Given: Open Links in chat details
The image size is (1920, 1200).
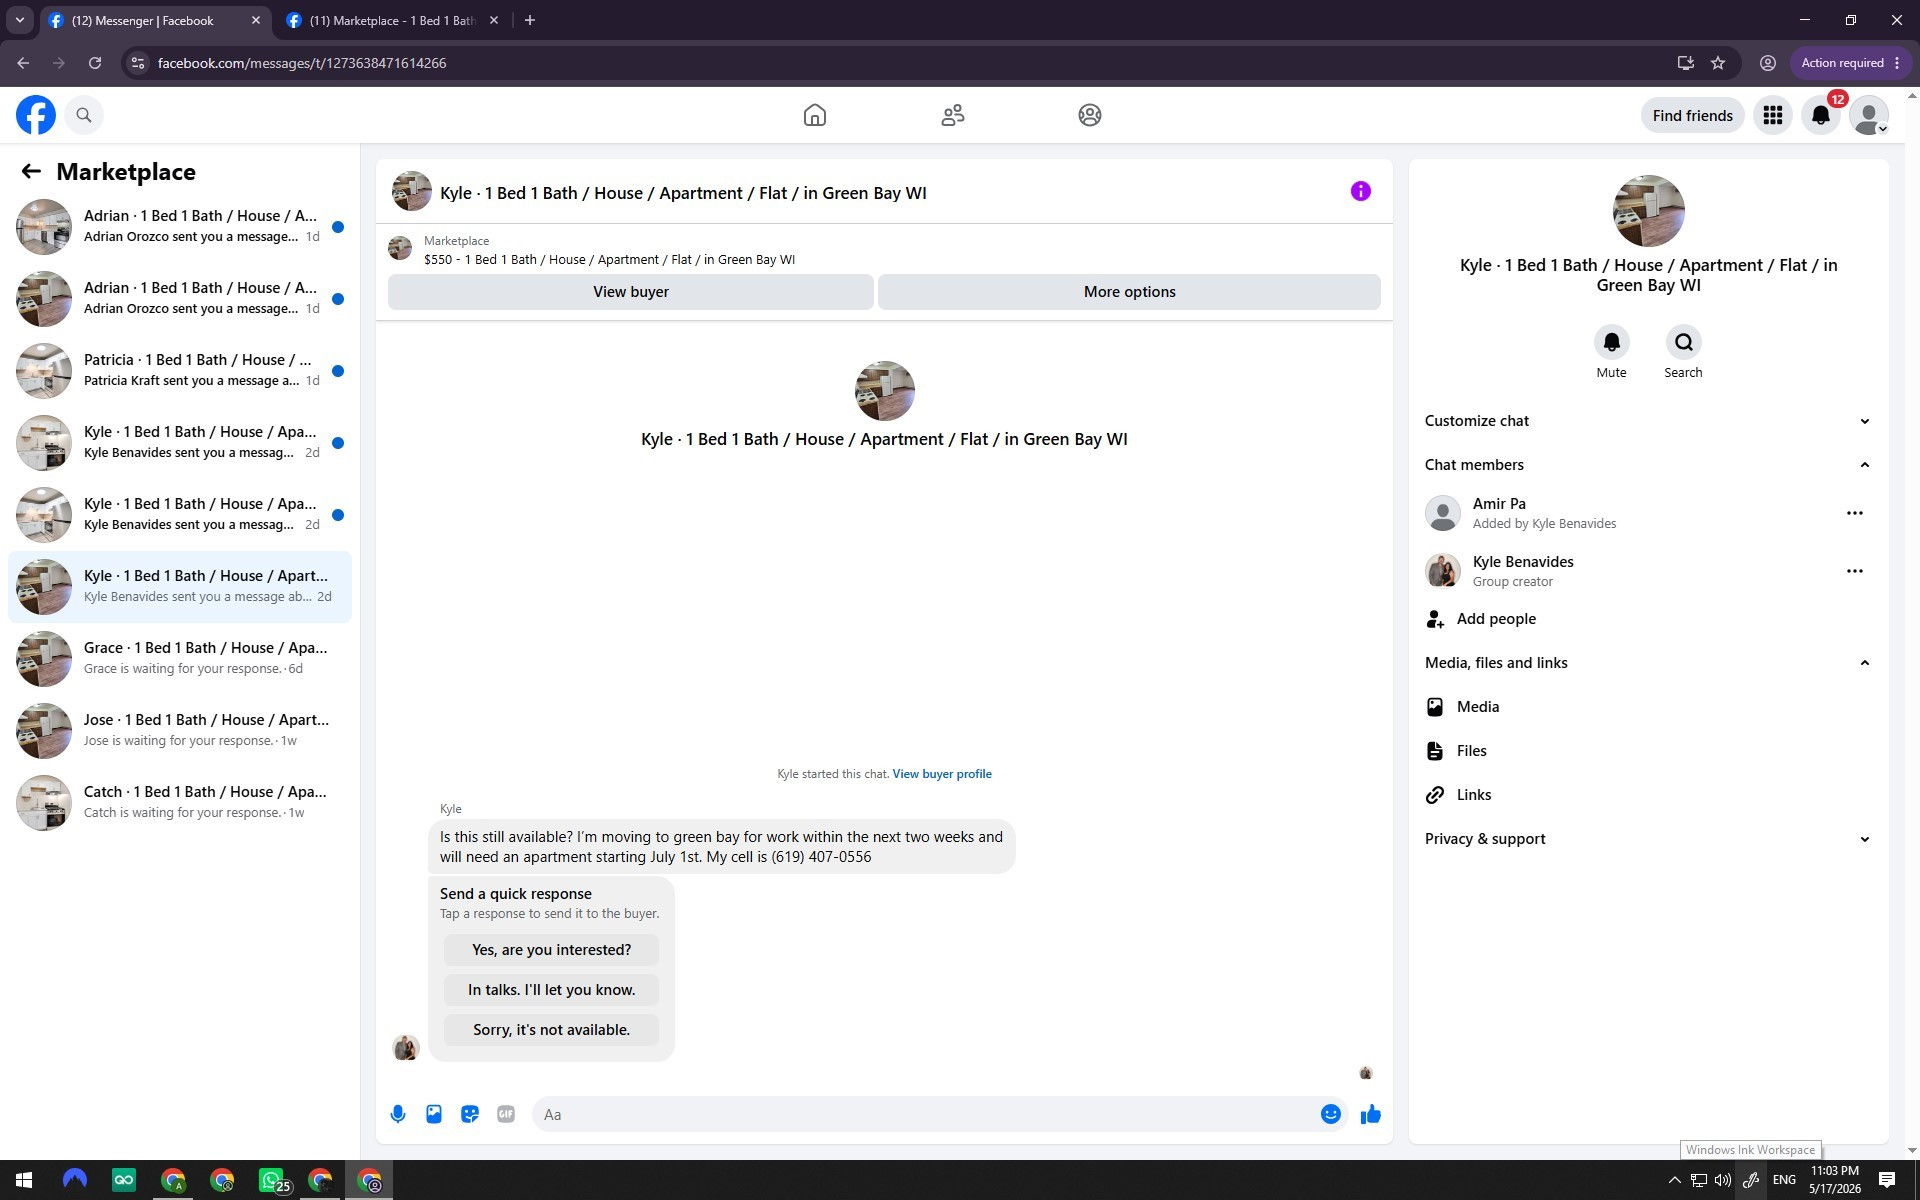Looking at the screenshot, I should (1648, 795).
